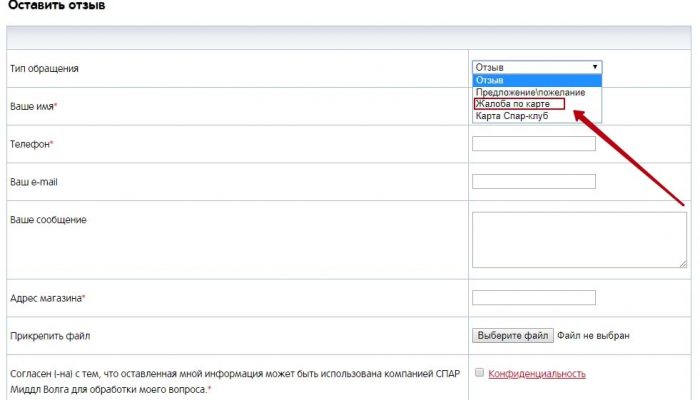Click the Телефон input field
The image size is (700, 400).
coord(533,144)
